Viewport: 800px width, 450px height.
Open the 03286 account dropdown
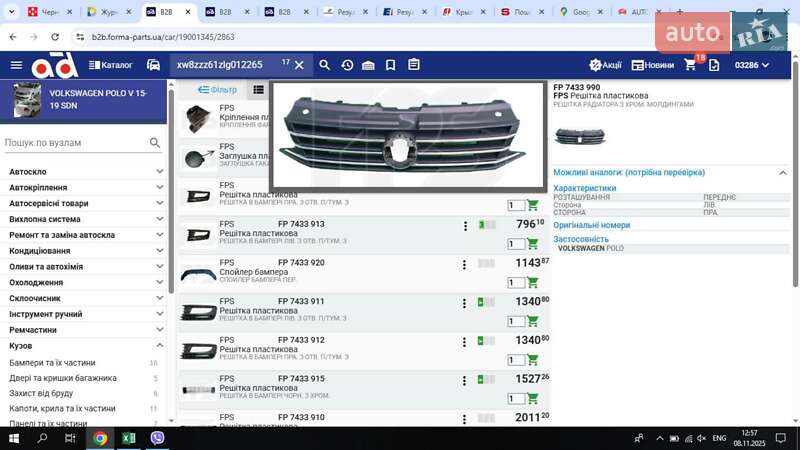[x=752, y=65]
